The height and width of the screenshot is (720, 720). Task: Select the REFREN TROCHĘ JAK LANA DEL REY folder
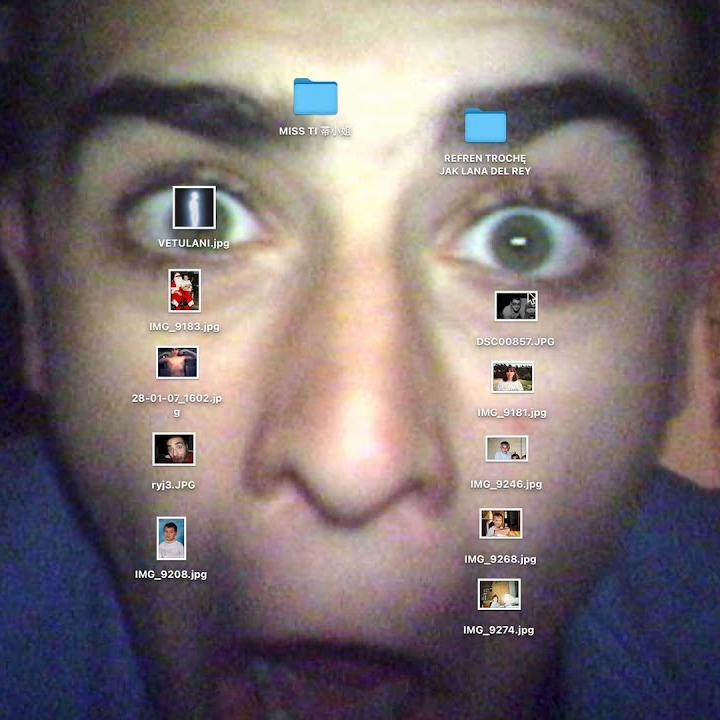[485, 125]
